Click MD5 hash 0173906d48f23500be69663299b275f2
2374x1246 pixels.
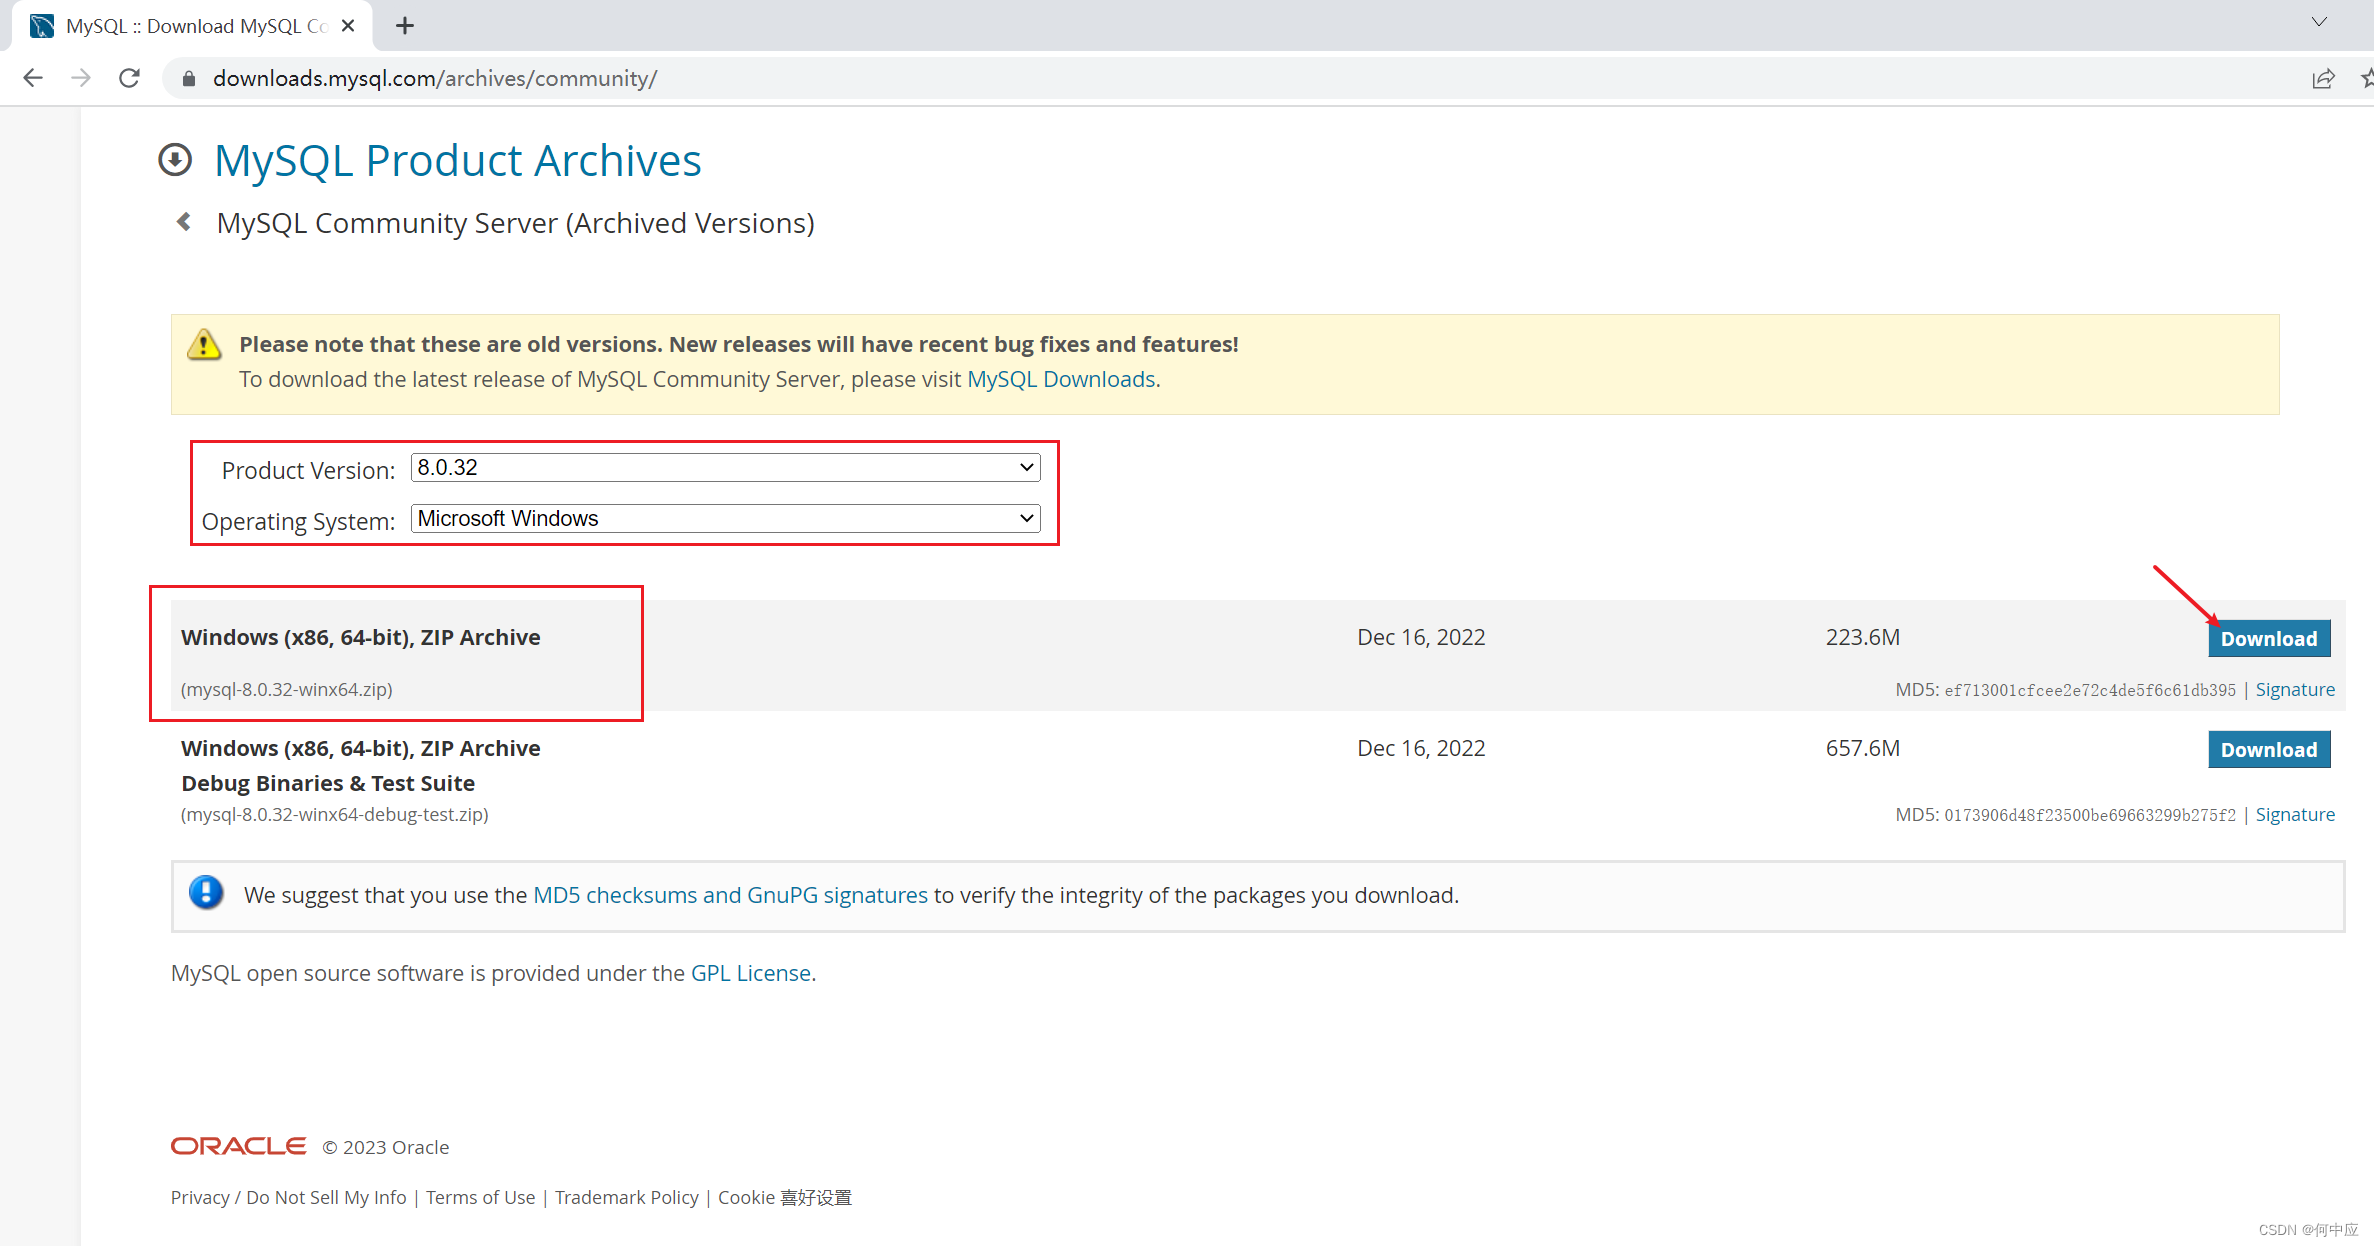[2090, 815]
